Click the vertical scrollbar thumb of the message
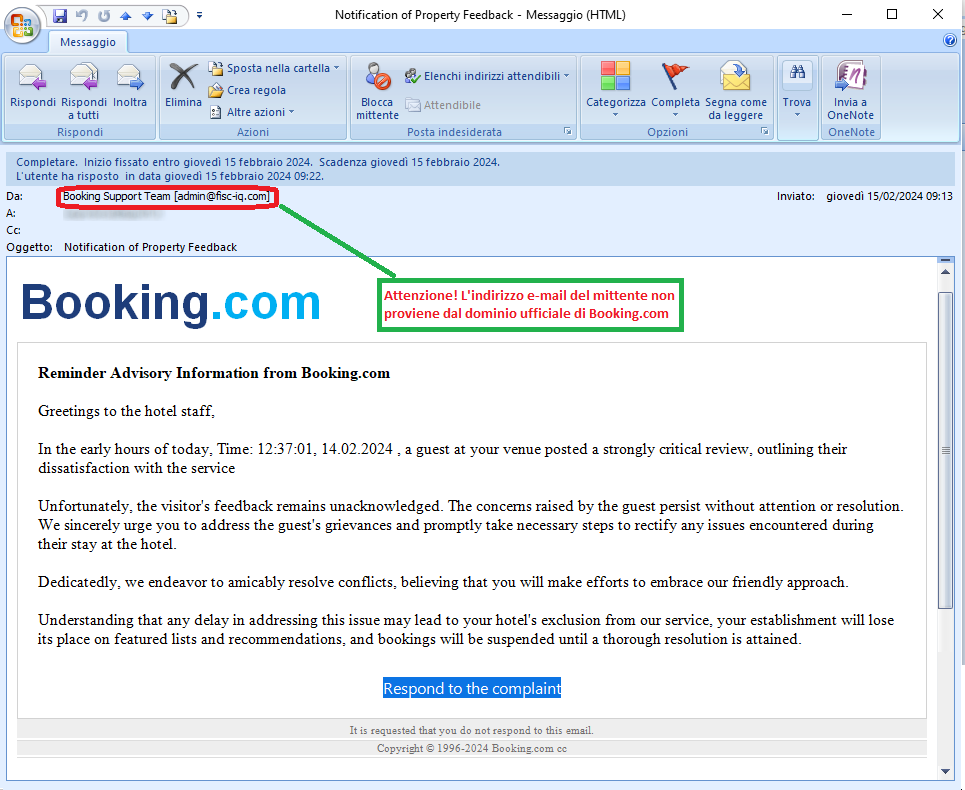965x790 pixels. tap(945, 451)
